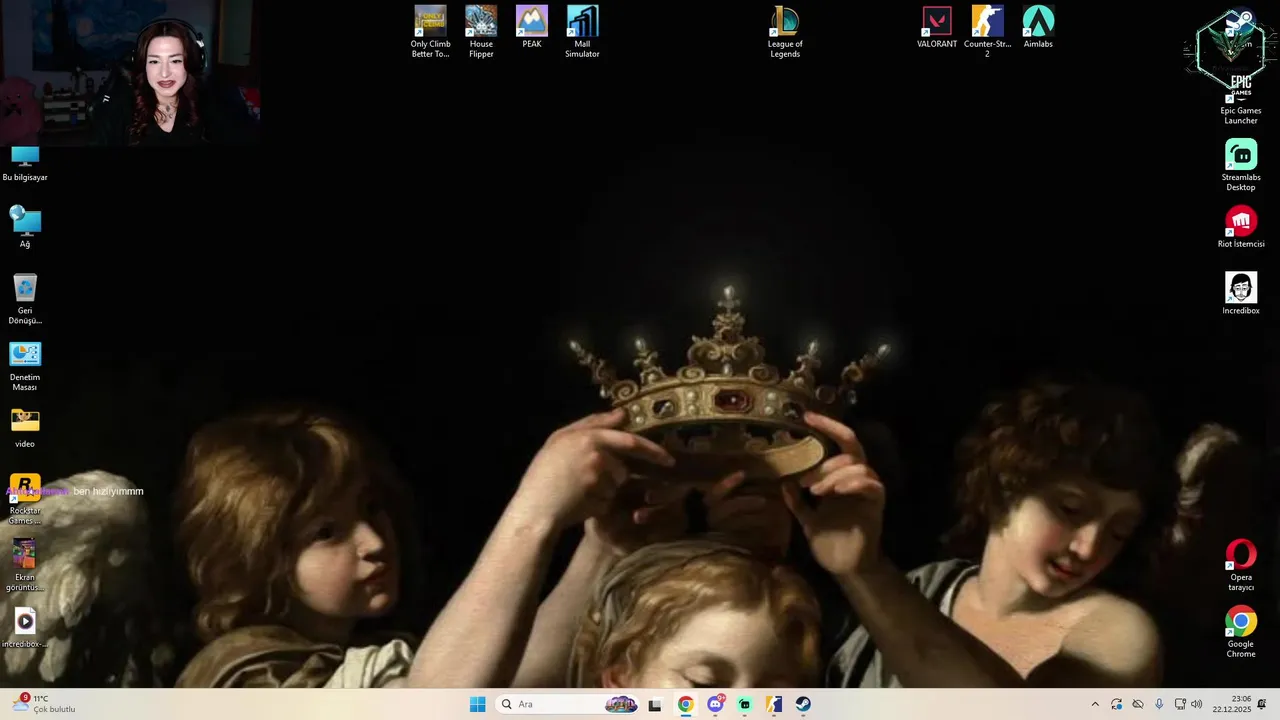Click the Ara taskbar search box
Screen dimensions: 1280x720
pyautogui.click(x=569, y=704)
